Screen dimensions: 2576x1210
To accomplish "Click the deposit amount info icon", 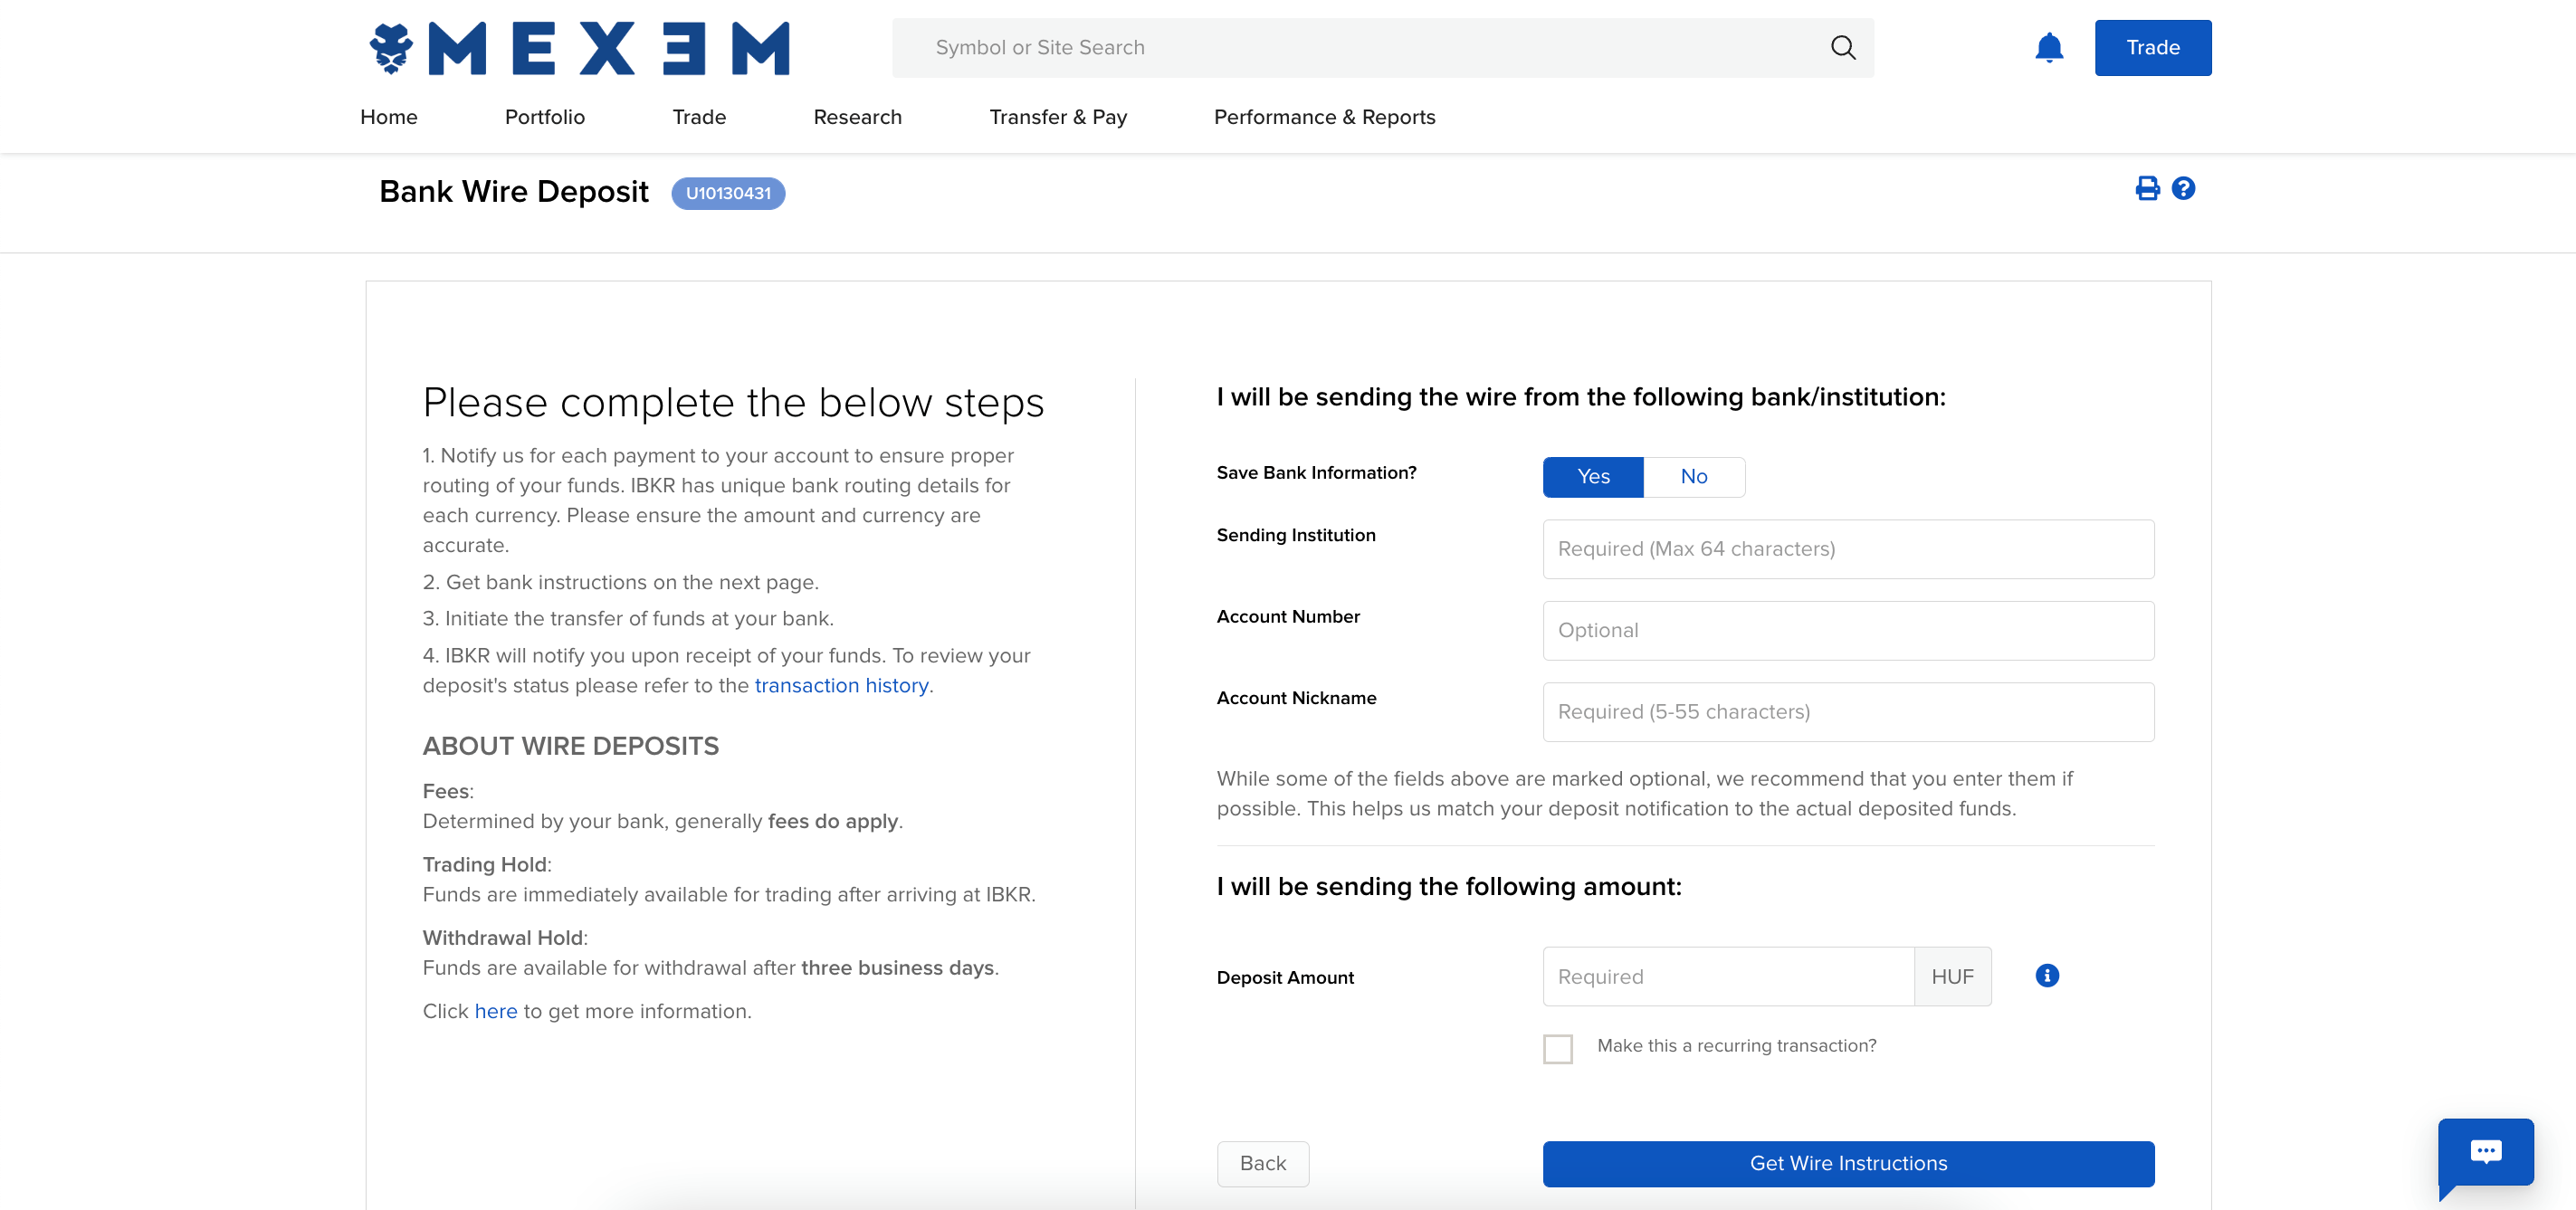I will pyautogui.click(x=2046, y=975).
